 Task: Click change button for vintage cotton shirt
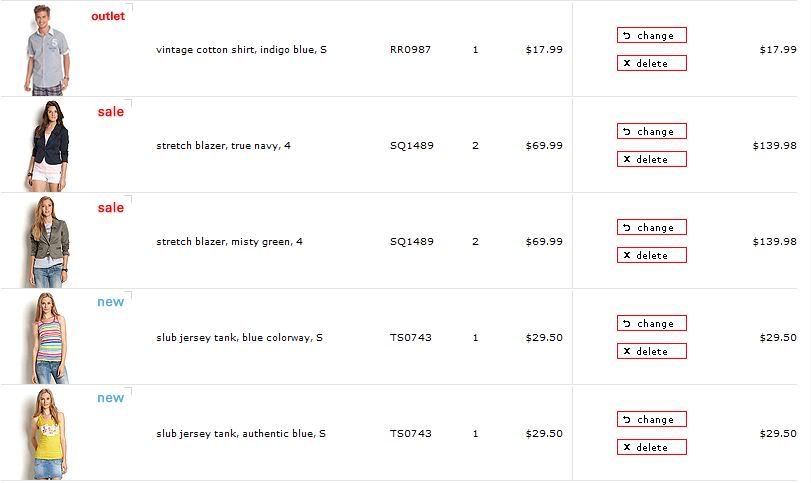(652, 35)
